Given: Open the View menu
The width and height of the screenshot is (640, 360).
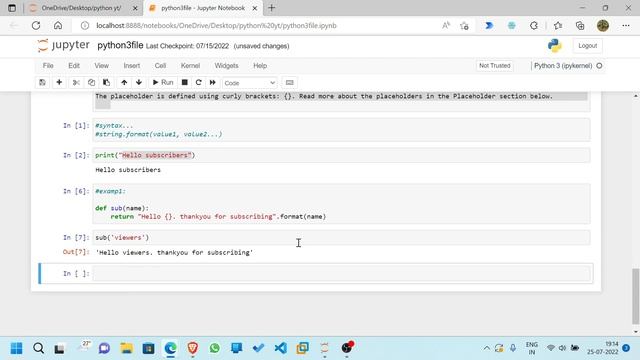Looking at the screenshot, I should [x=102, y=66].
